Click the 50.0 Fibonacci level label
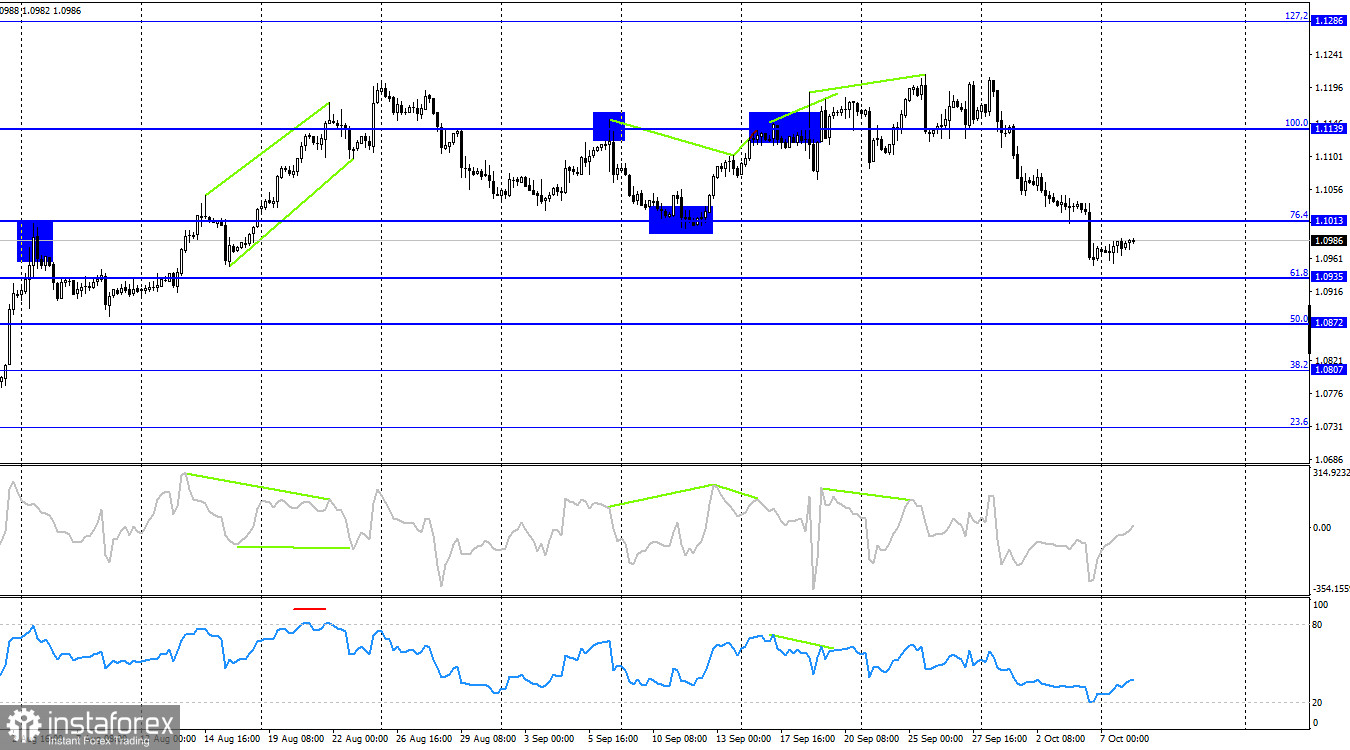 [1299, 319]
